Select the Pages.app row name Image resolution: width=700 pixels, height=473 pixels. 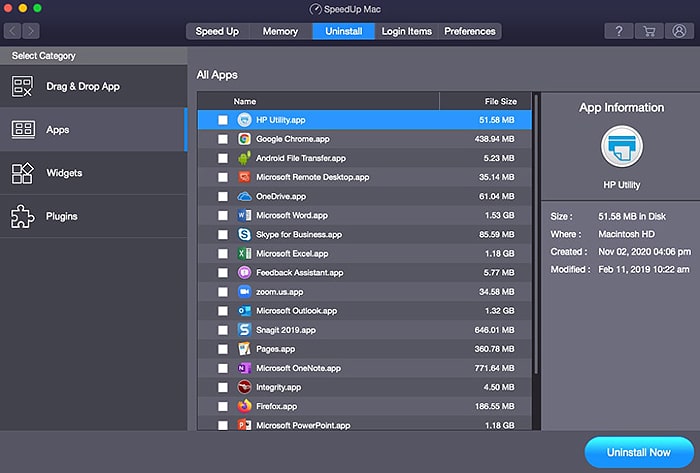(x=275, y=349)
